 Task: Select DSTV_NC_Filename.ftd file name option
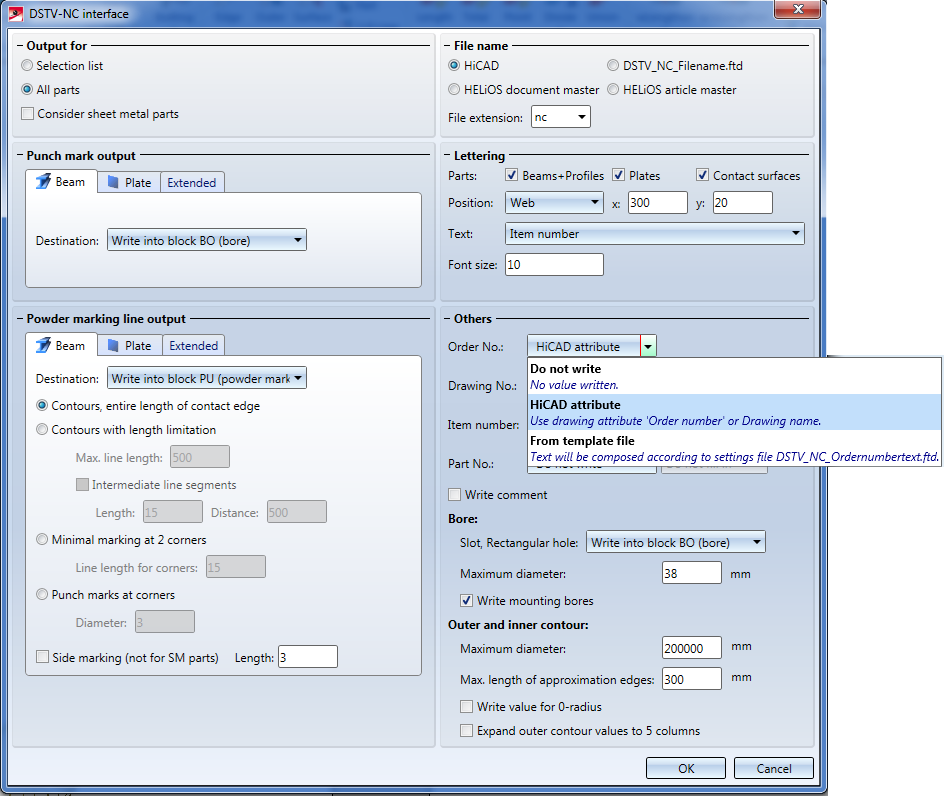coord(613,65)
